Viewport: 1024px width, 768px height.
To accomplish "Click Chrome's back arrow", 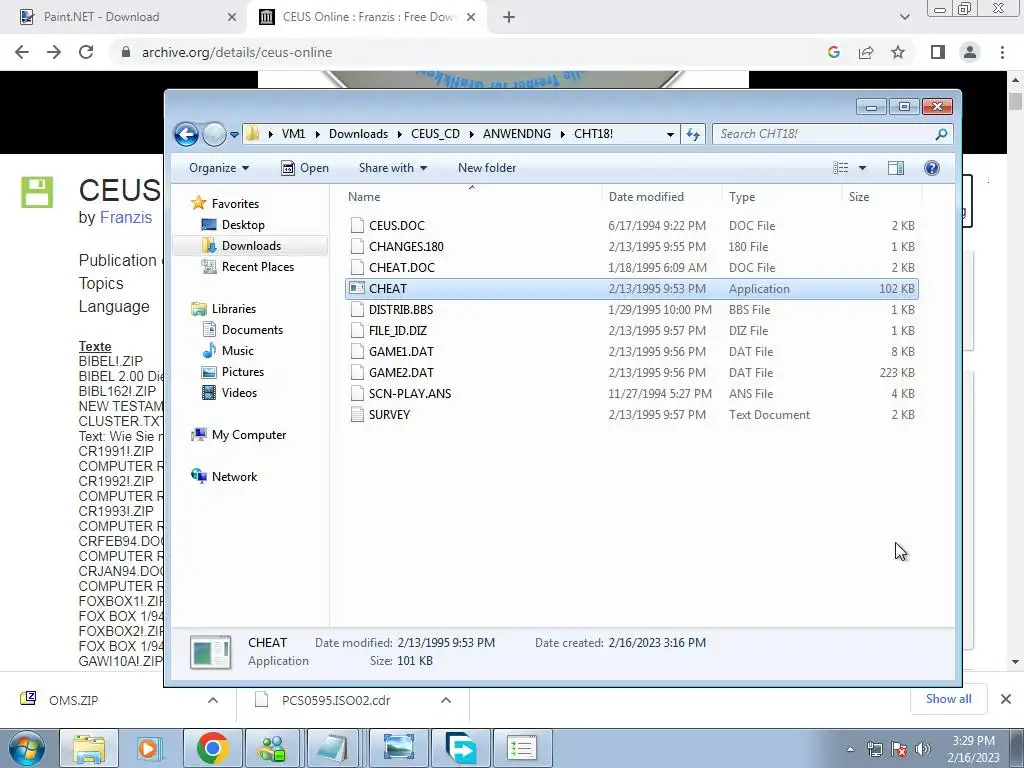I will (x=22, y=52).
